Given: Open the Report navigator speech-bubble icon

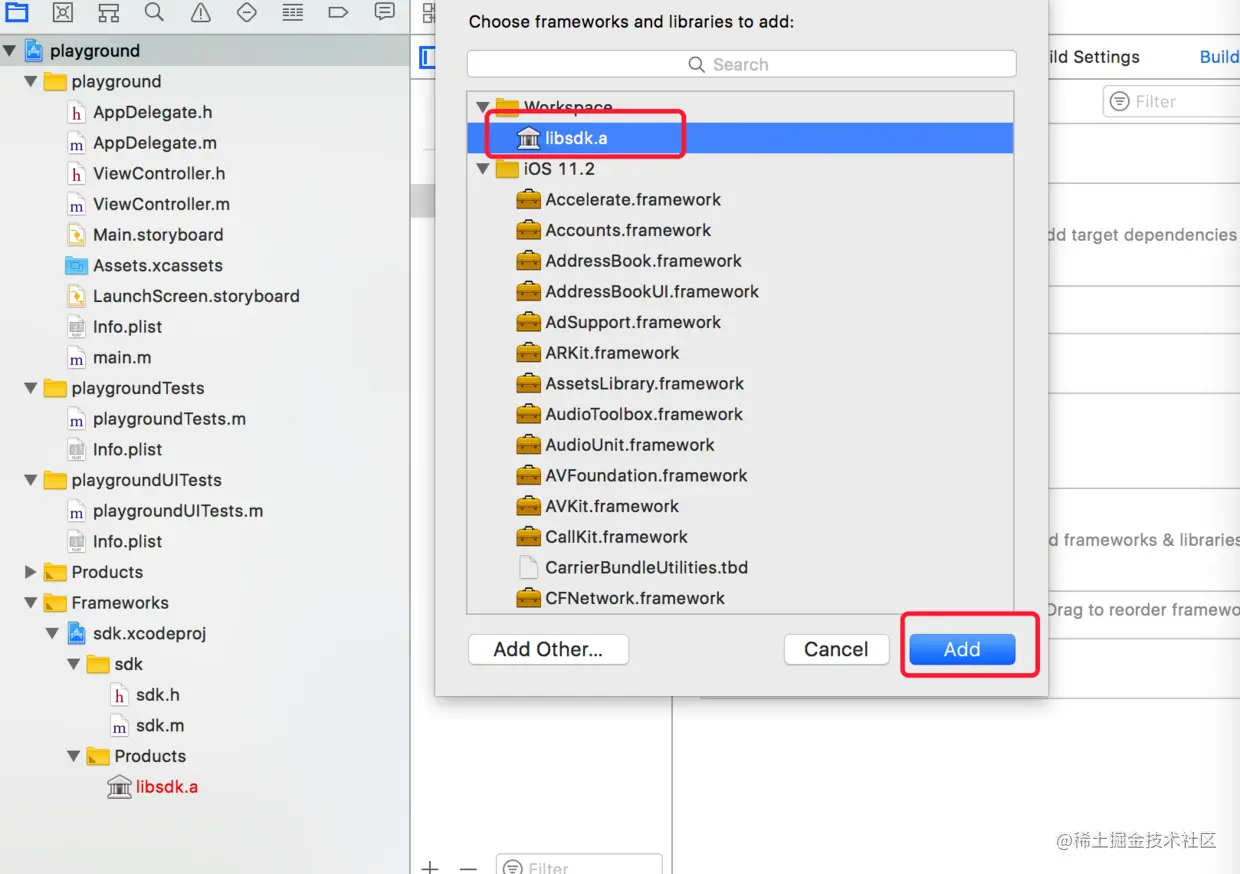Looking at the screenshot, I should 384,12.
